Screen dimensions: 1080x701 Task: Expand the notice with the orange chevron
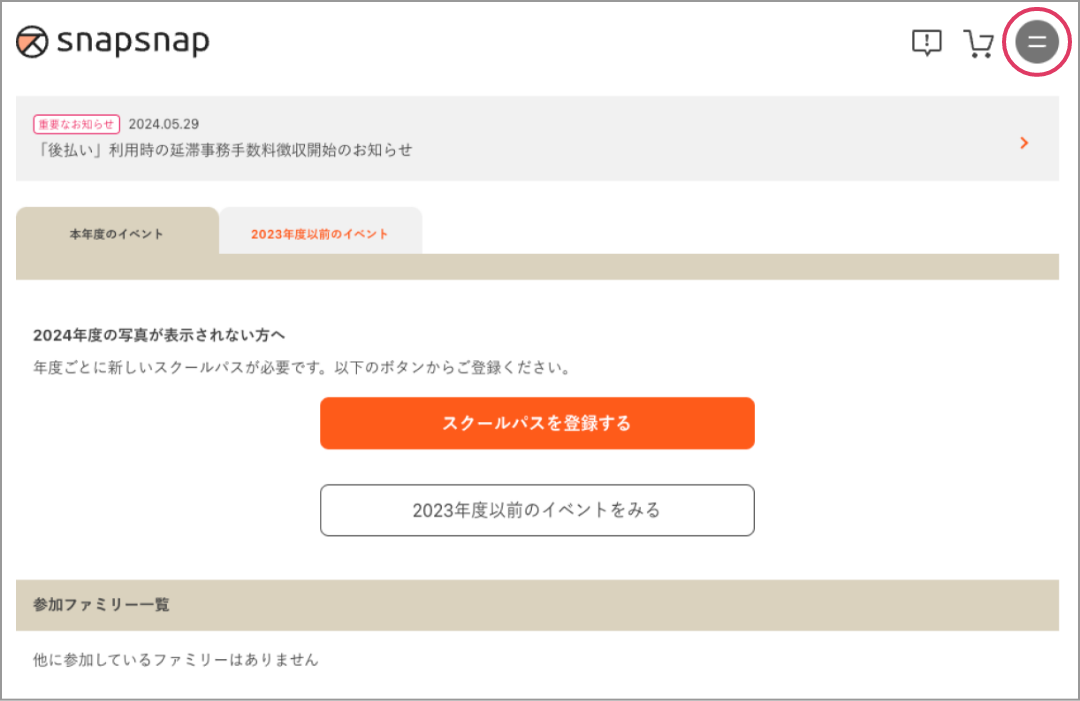pyautogui.click(x=1024, y=143)
